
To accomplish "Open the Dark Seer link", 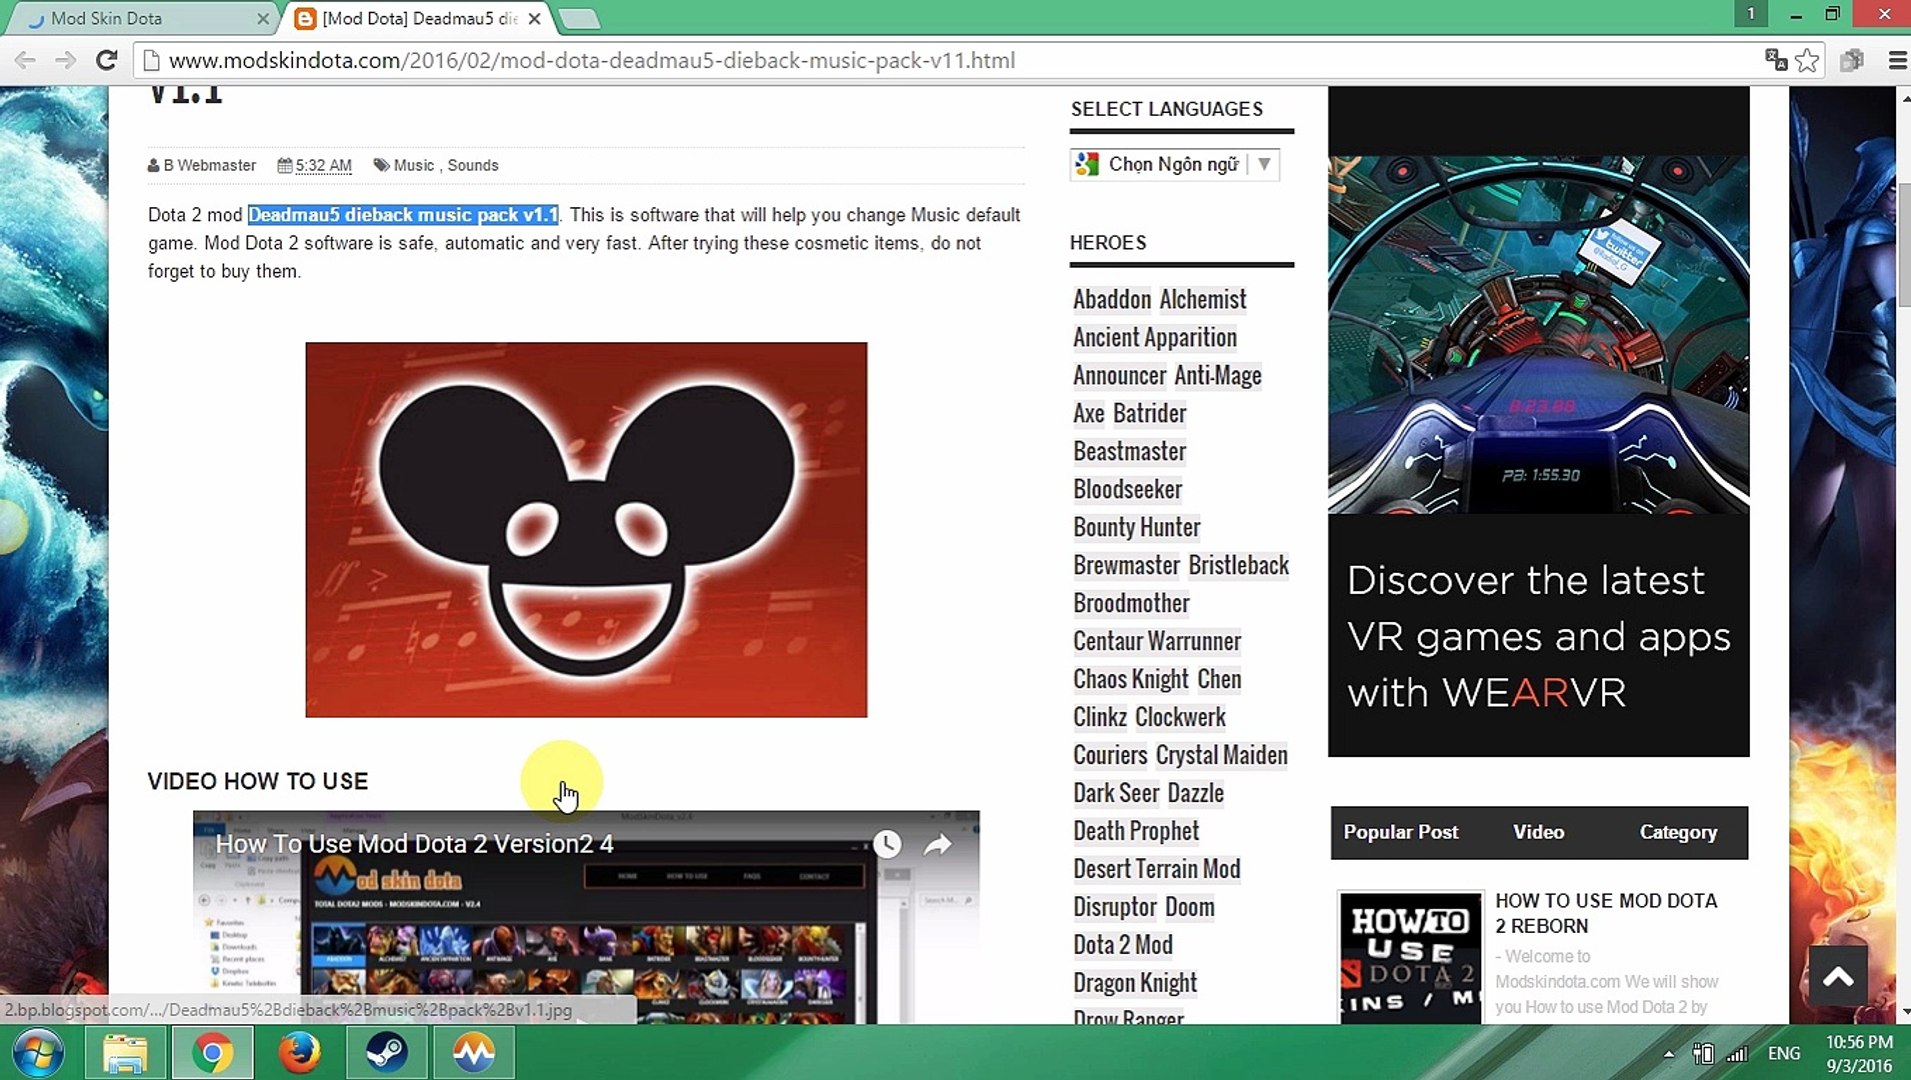I will click(1116, 793).
